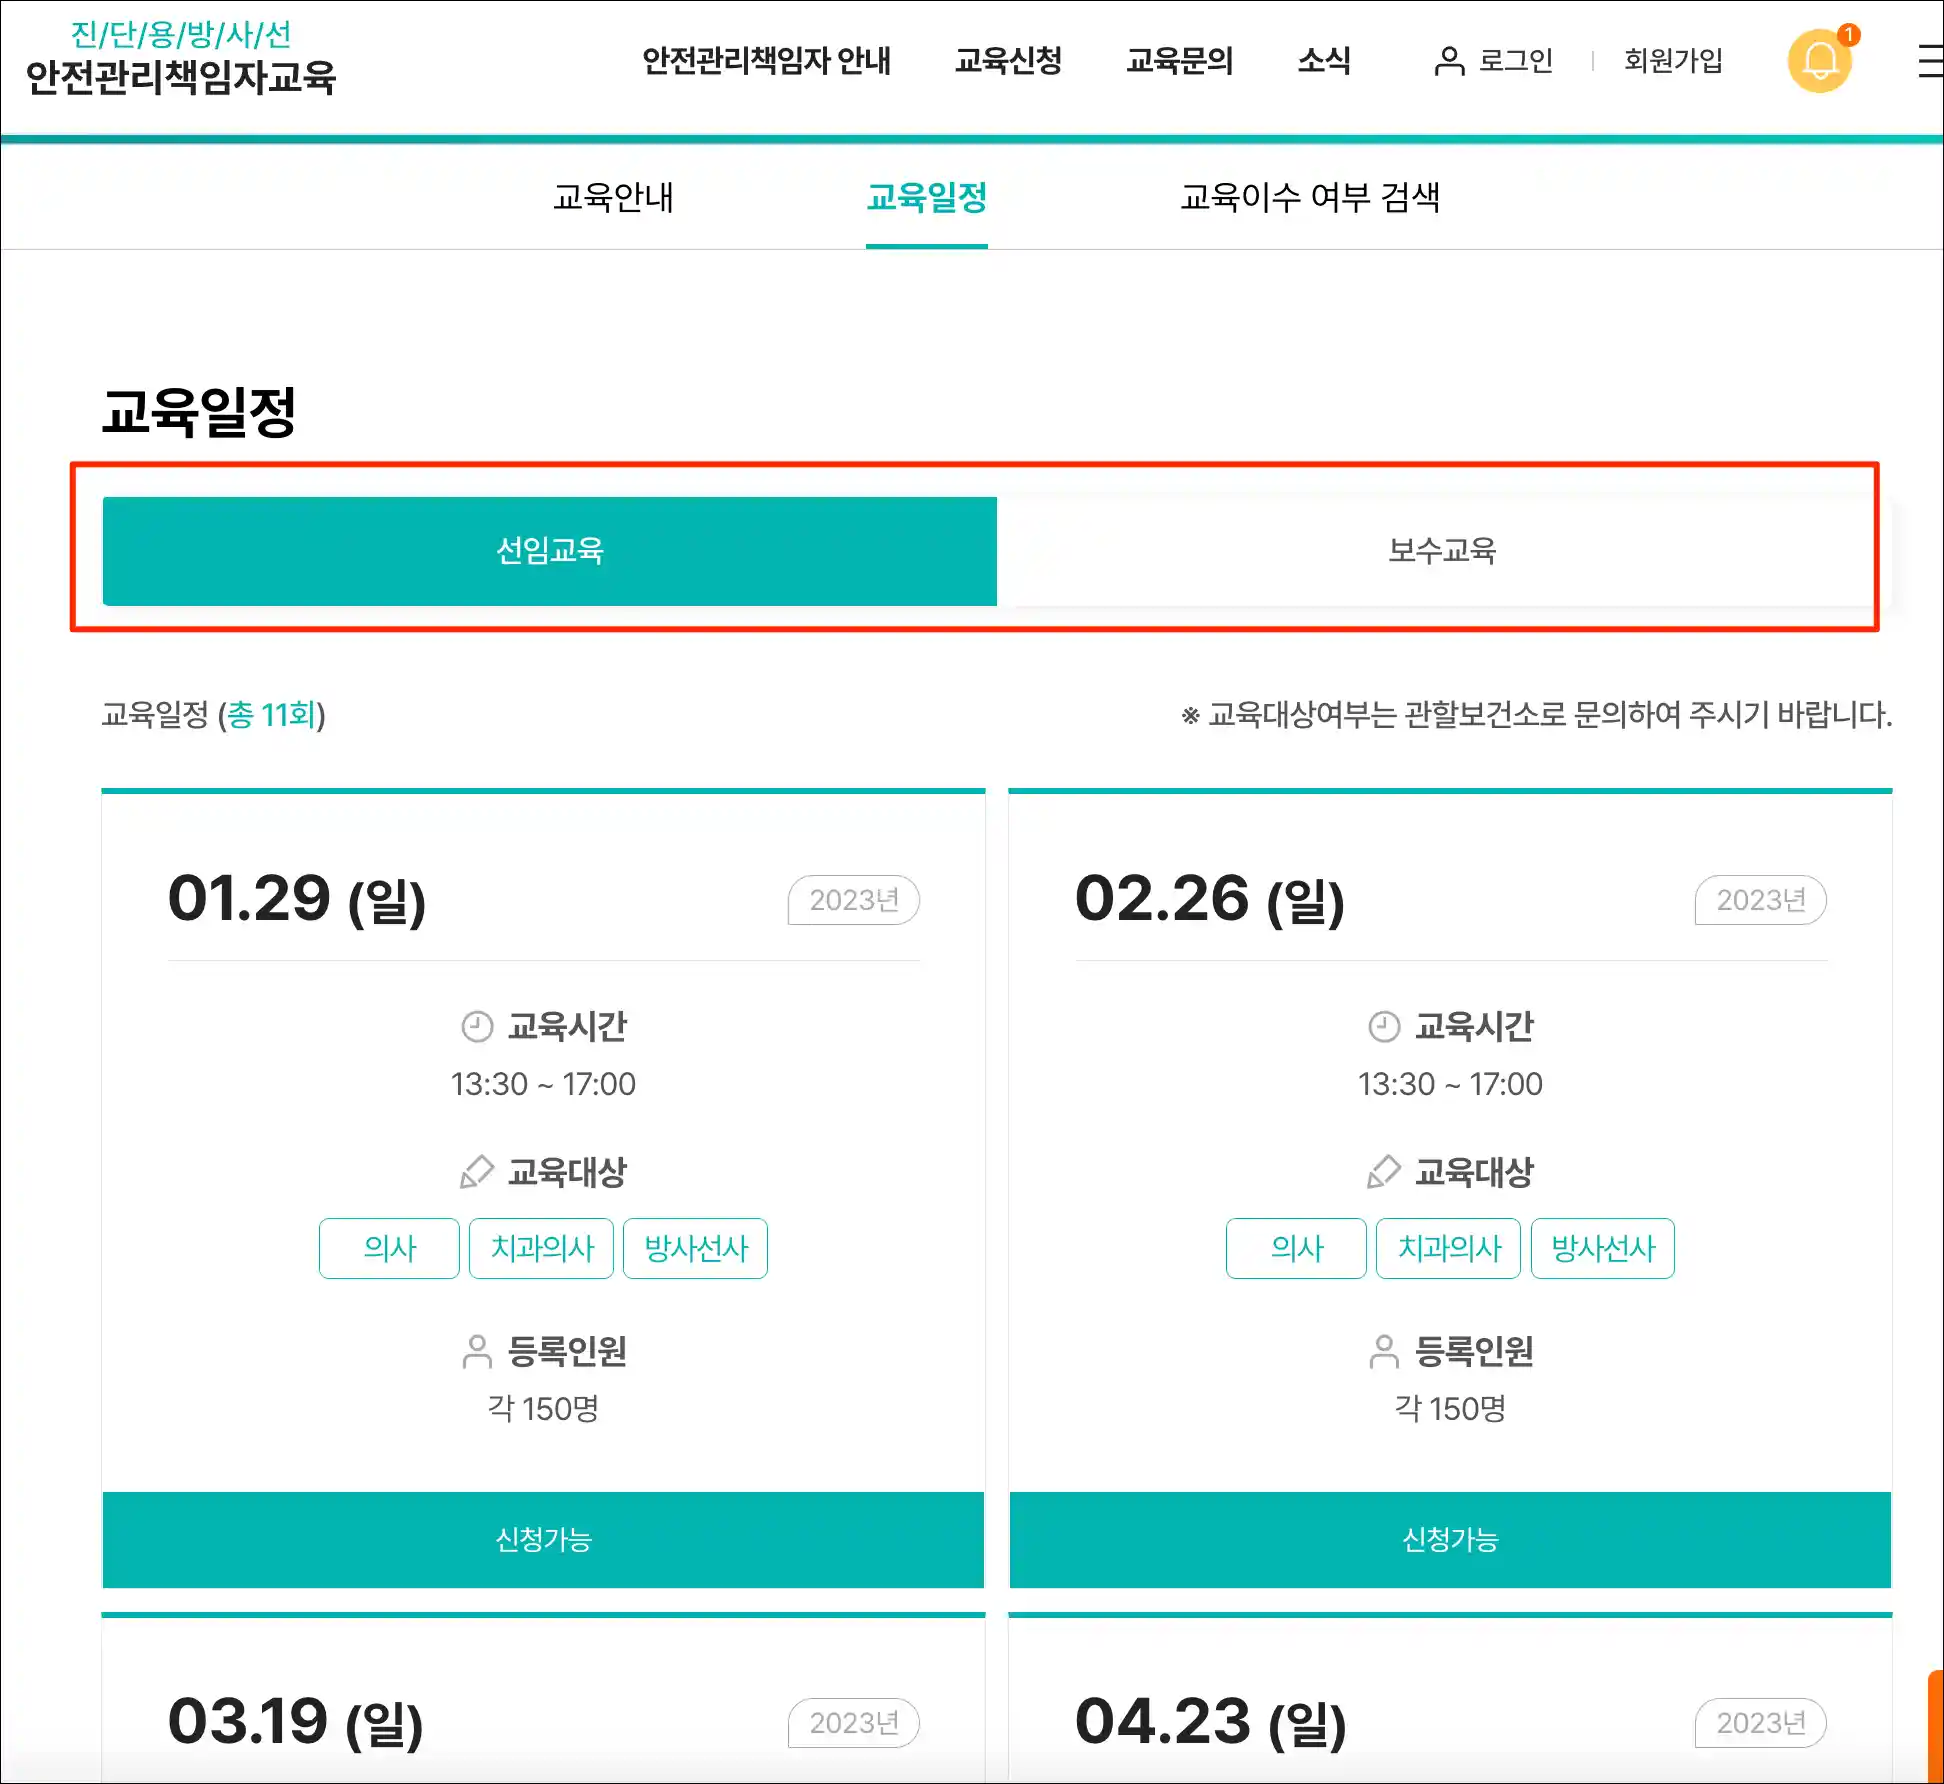Viewport: 1944px width, 1784px height.
Task: Click the 2023년 badge on the 01.29 card
Action: [x=854, y=900]
